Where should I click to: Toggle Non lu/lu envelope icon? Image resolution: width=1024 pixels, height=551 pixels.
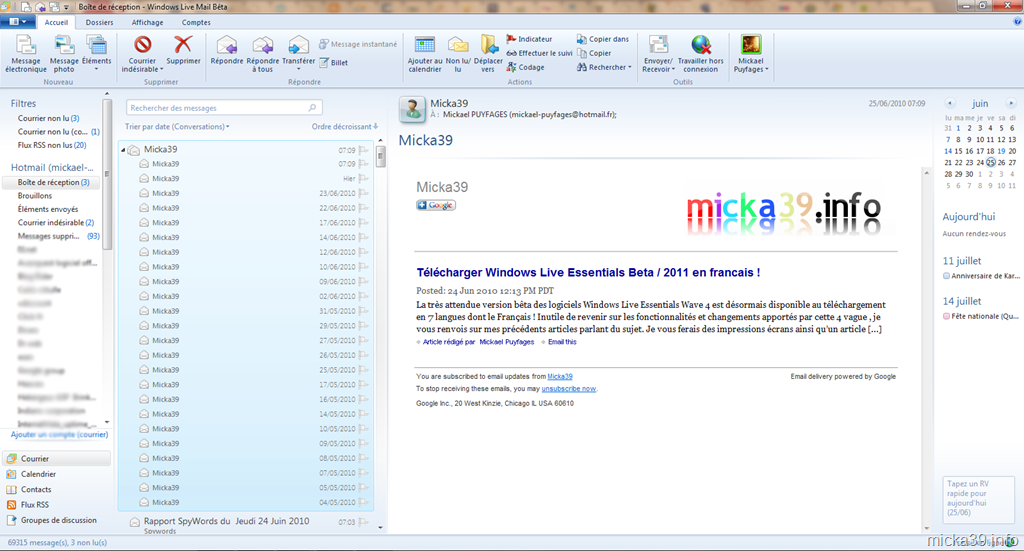(458, 44)
